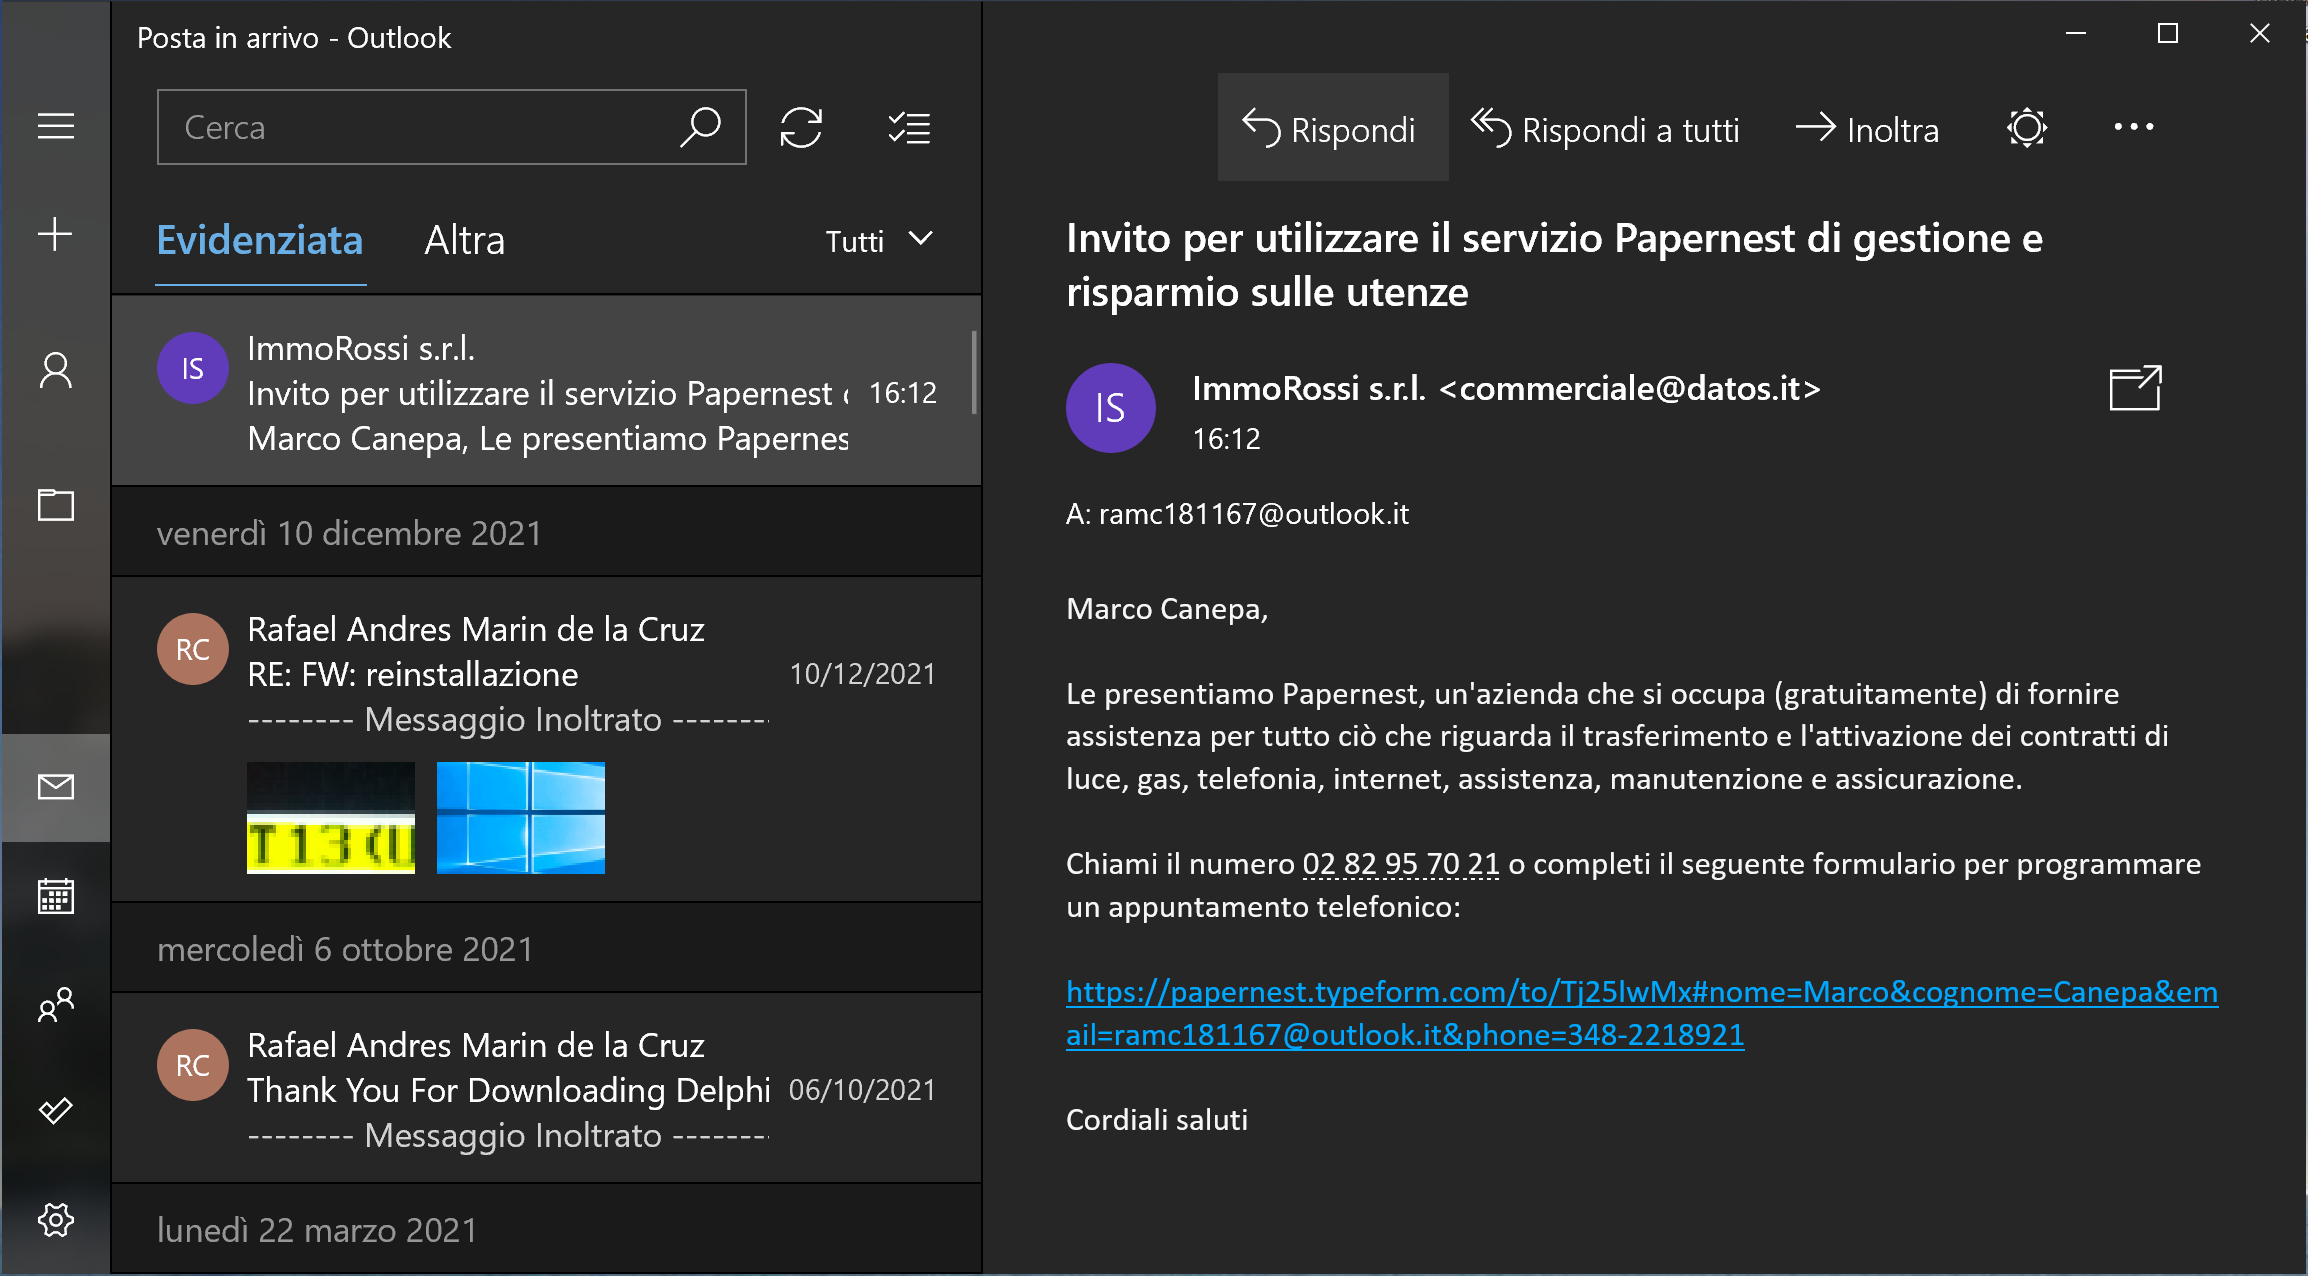2308x1276 pixels.
Task: Open Thank You For Downloading Delphi email
Action: tap(546, 1088)
